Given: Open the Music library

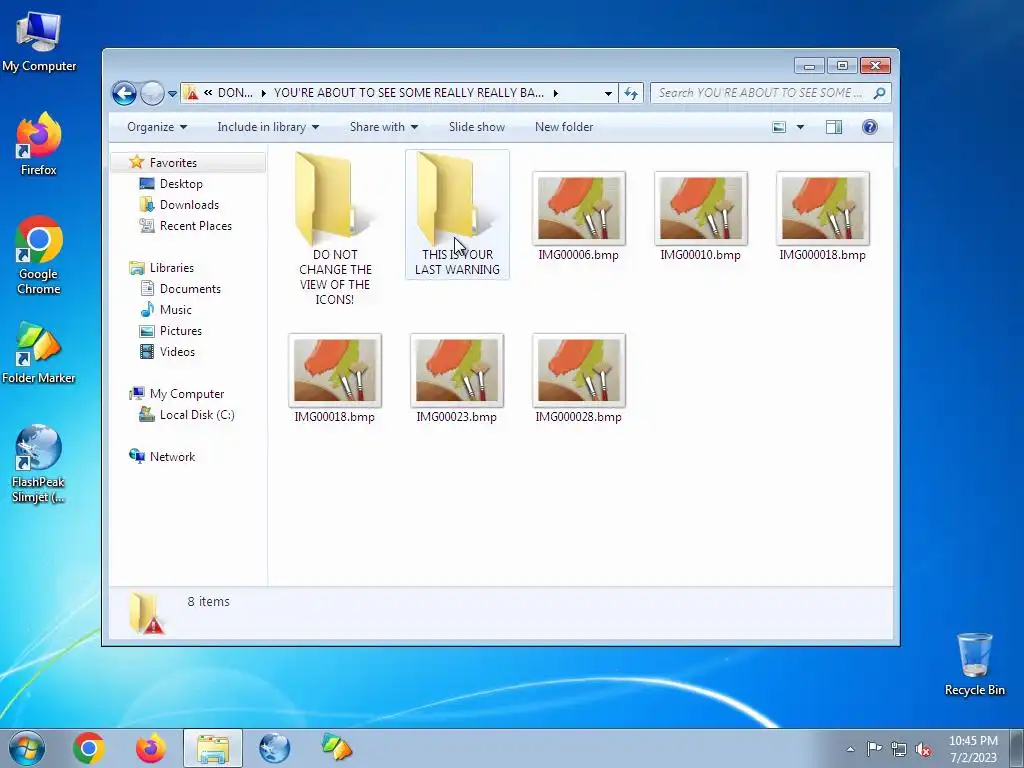Looking at the screenshot, I should (x=175, y=310).
